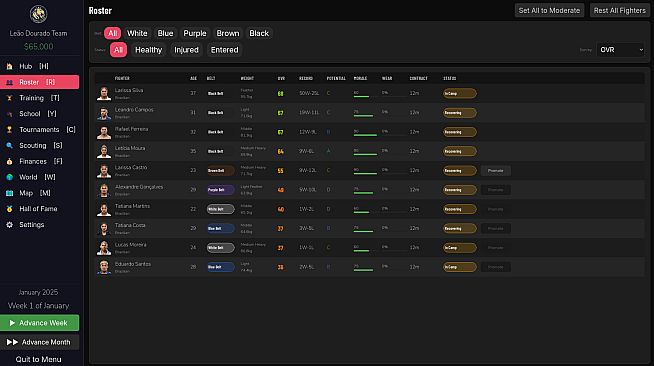Click the name Leandro Campos

134,110
